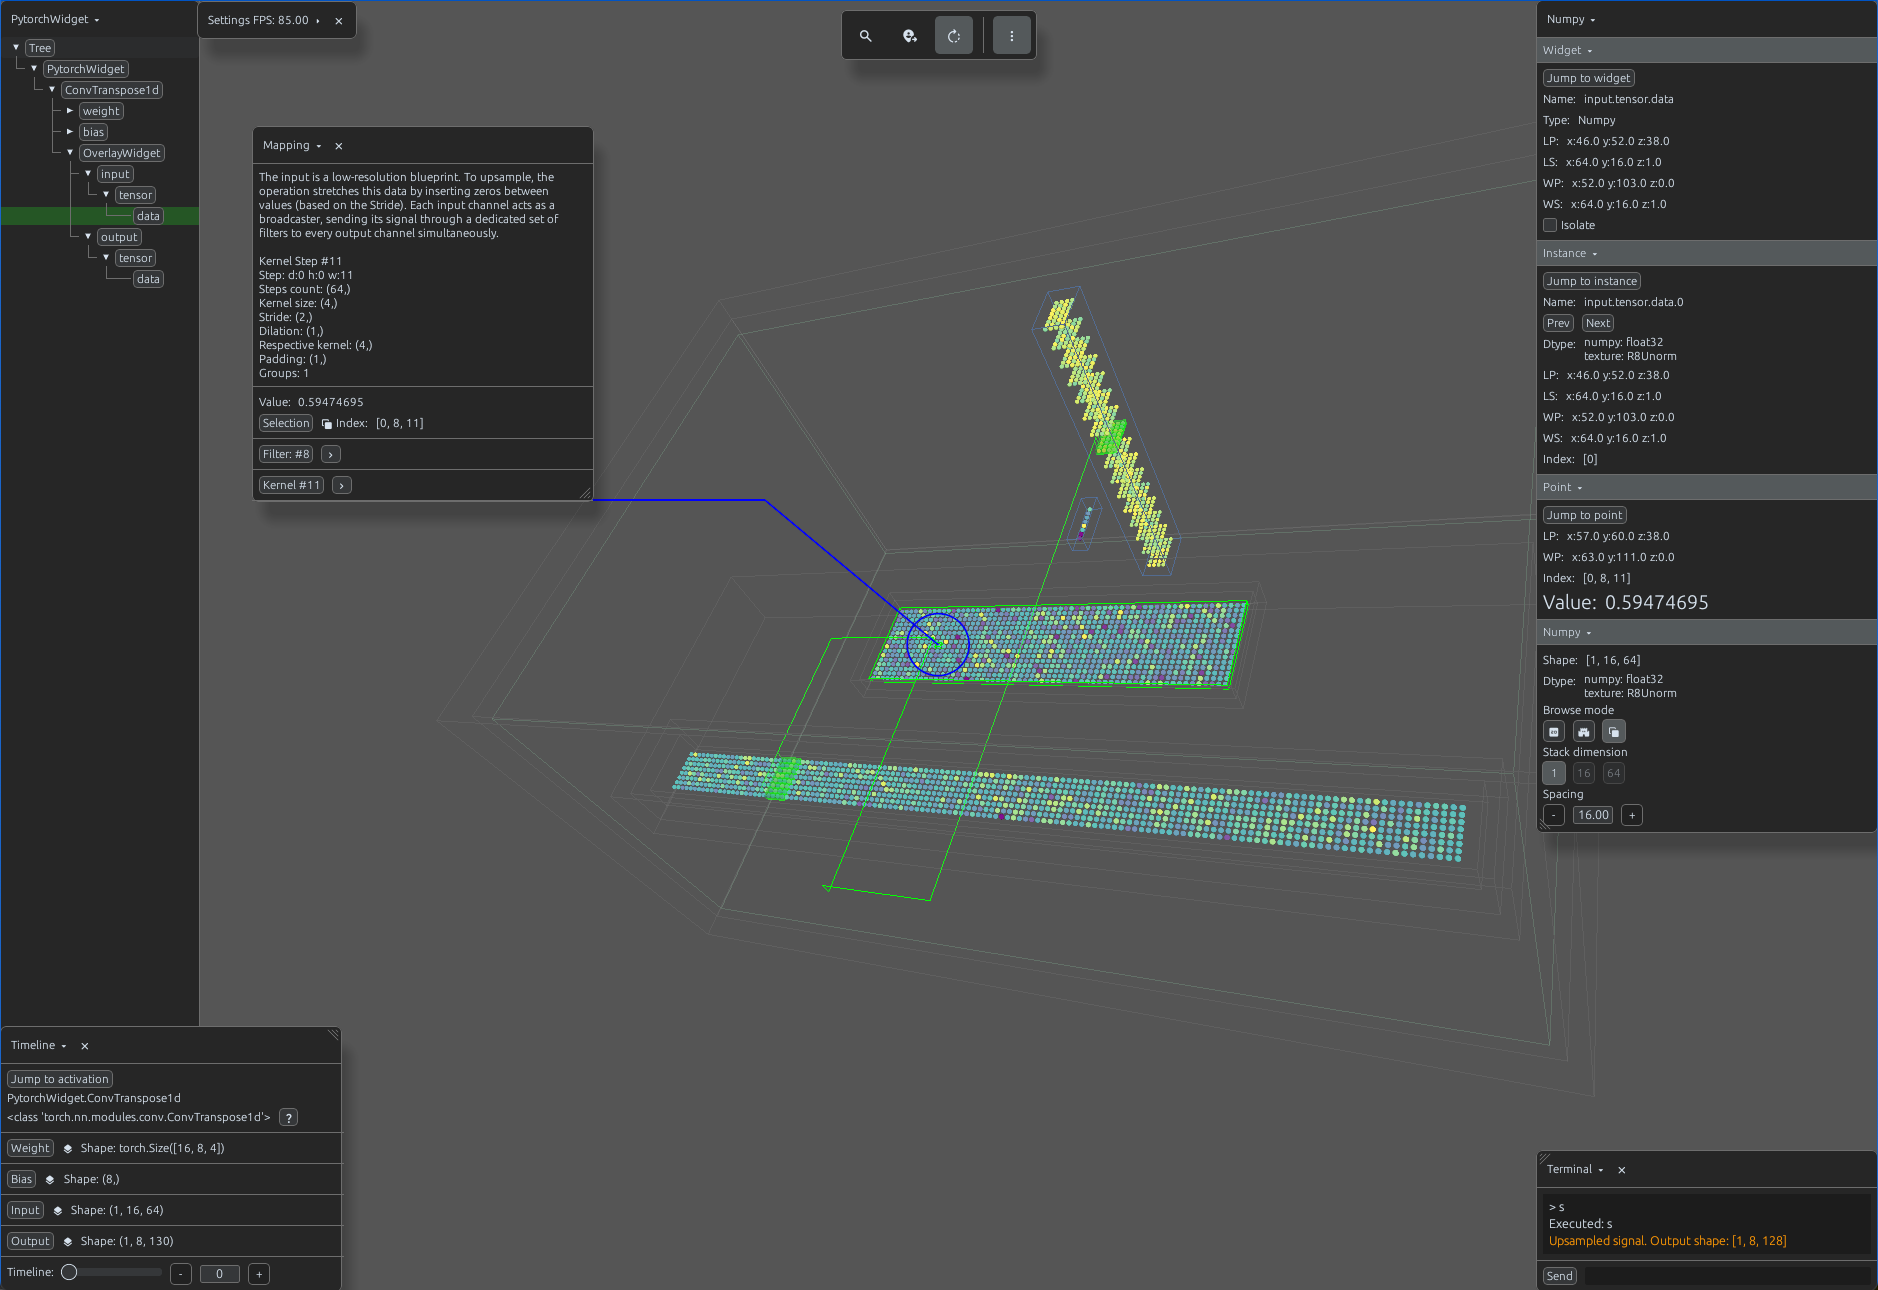The height and width of the screenshot is (1290, 1878).
Task: Select stack dimension 64
Action: 1613,773
